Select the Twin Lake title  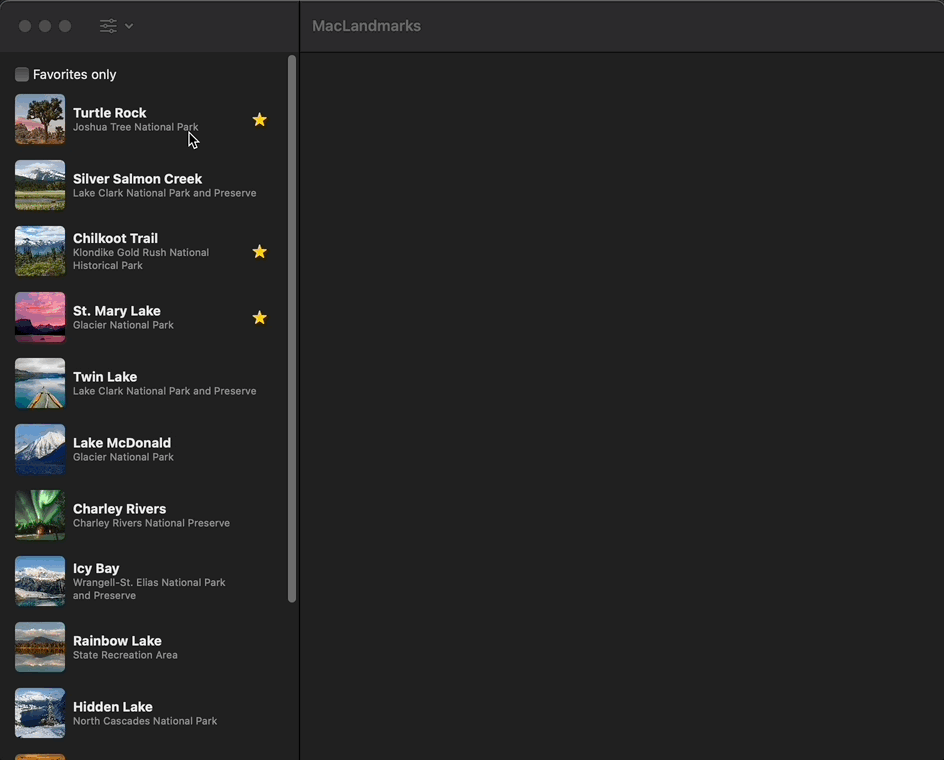(105, 377)
